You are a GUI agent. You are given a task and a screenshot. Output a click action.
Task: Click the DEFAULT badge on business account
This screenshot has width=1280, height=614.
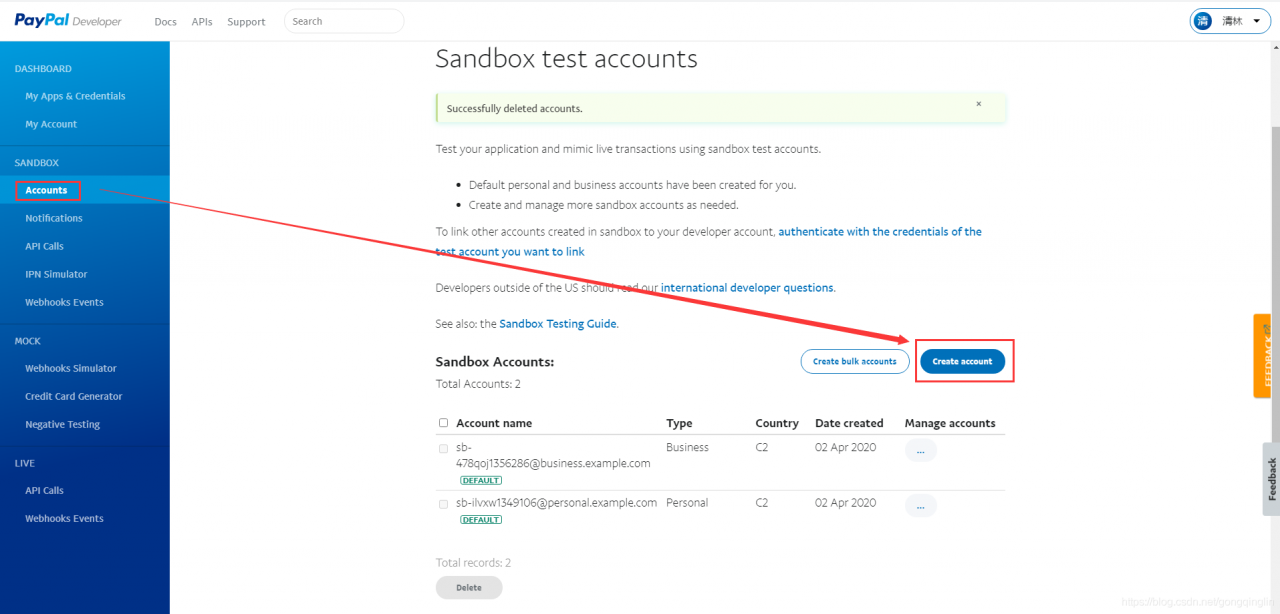(x=481, y=480)
